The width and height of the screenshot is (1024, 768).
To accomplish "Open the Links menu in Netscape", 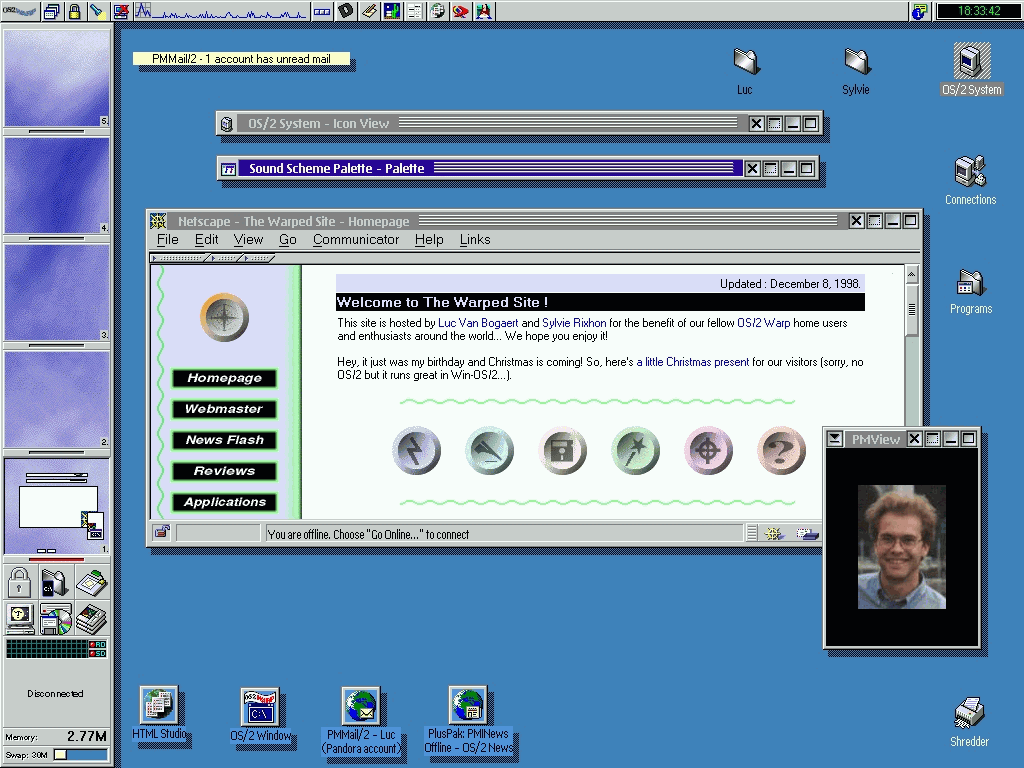I will pos(475,240).
